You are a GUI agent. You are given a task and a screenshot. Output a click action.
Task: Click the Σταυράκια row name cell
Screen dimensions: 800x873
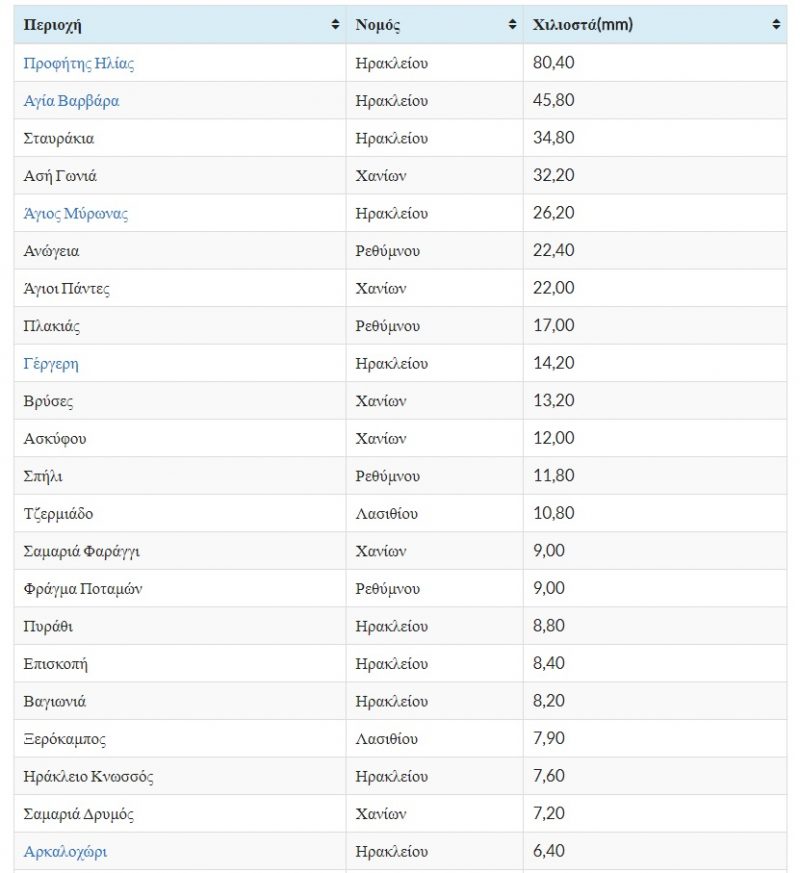click(59, 139)
